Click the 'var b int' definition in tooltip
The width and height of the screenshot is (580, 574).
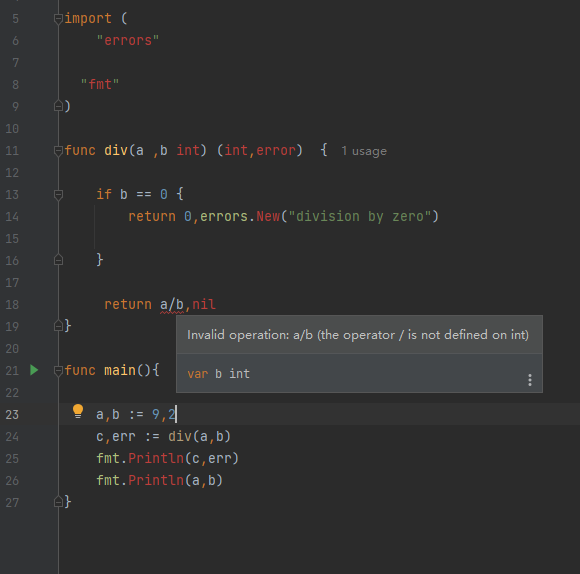218,374
